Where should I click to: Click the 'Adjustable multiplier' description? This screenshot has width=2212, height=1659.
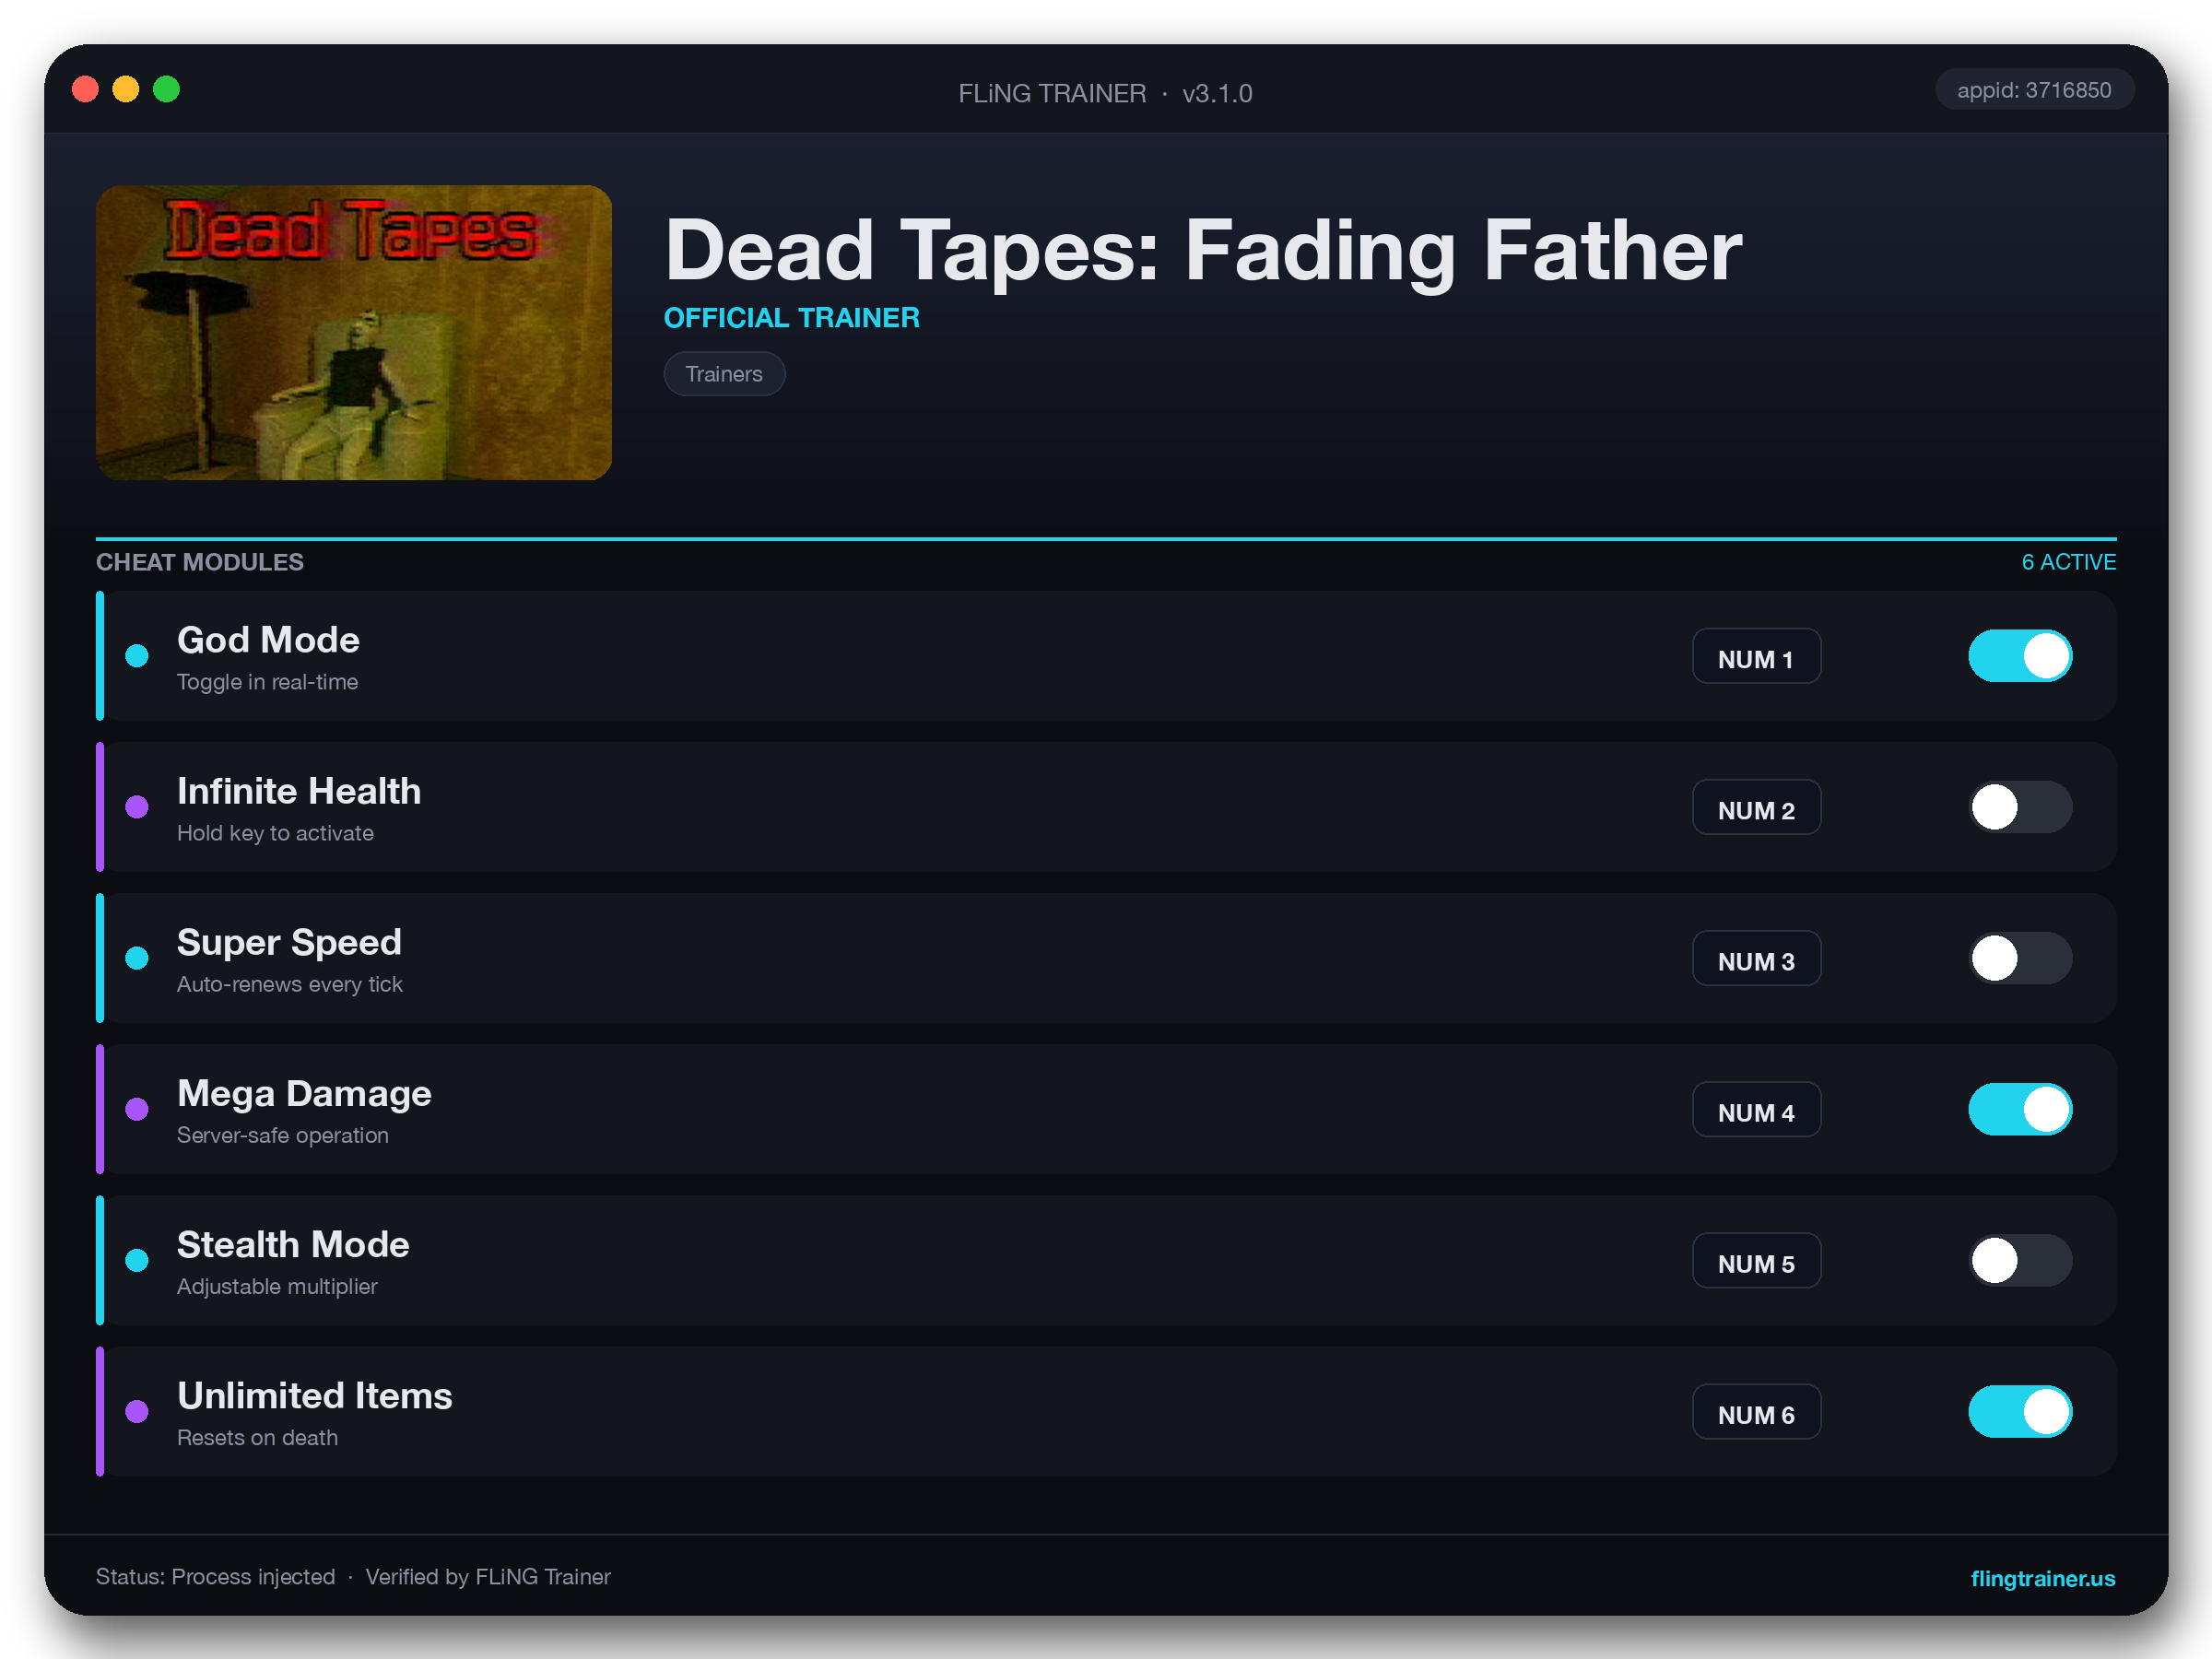pos(277,1286)
